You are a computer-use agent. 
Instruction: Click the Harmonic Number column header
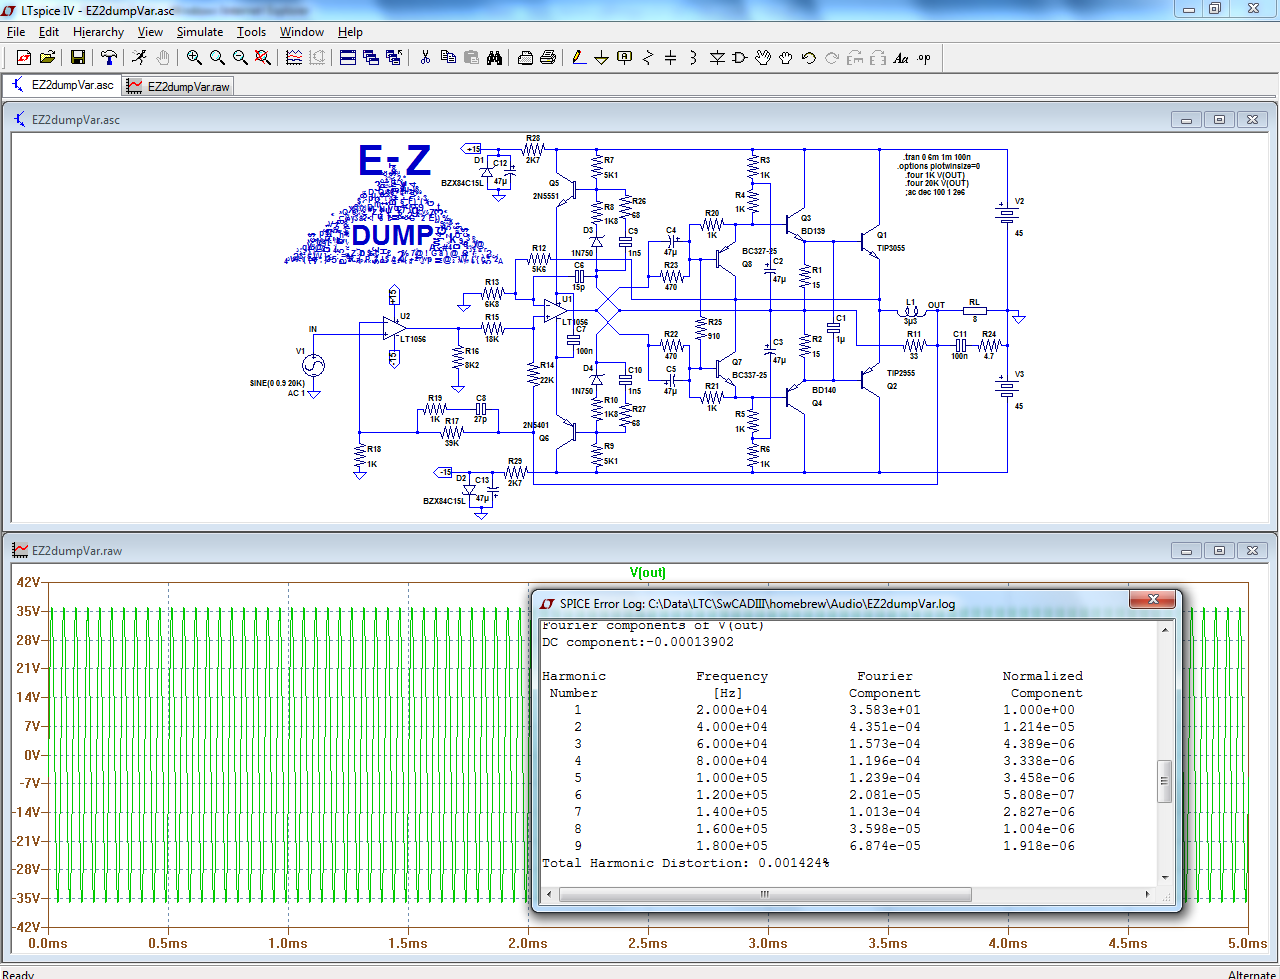click(574, 684)
